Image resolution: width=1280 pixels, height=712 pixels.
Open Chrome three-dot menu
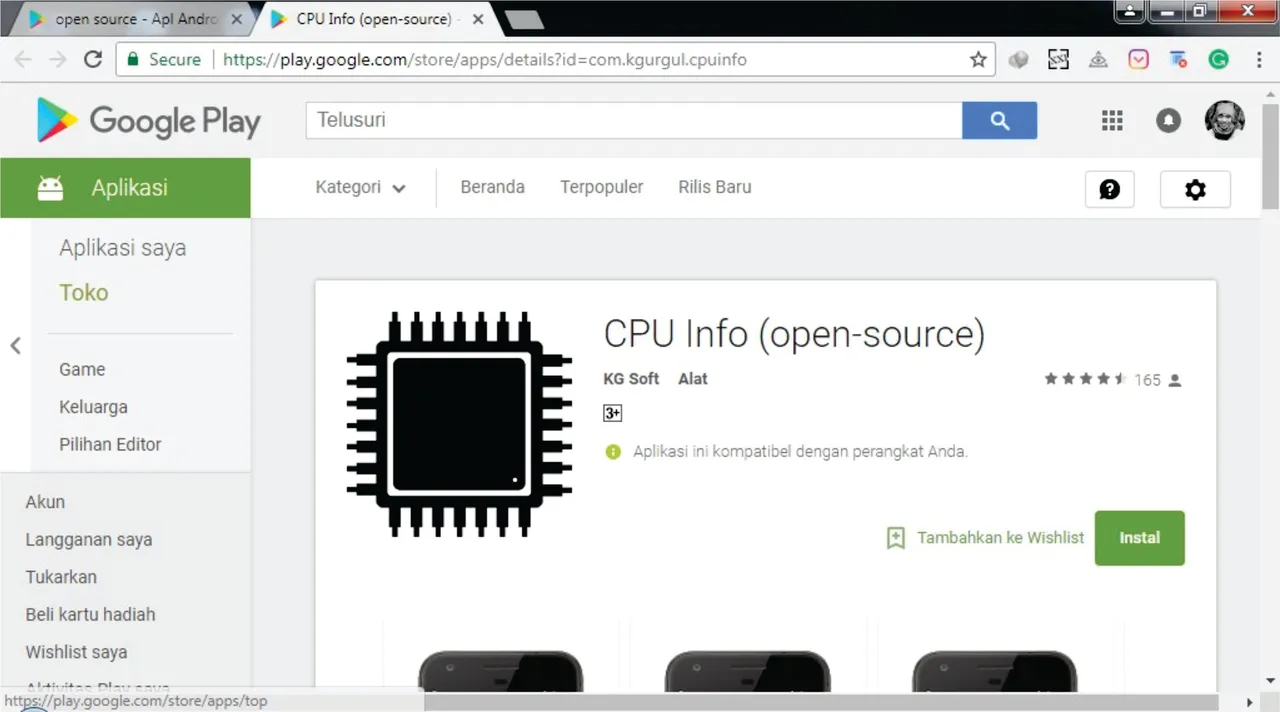1258,60
